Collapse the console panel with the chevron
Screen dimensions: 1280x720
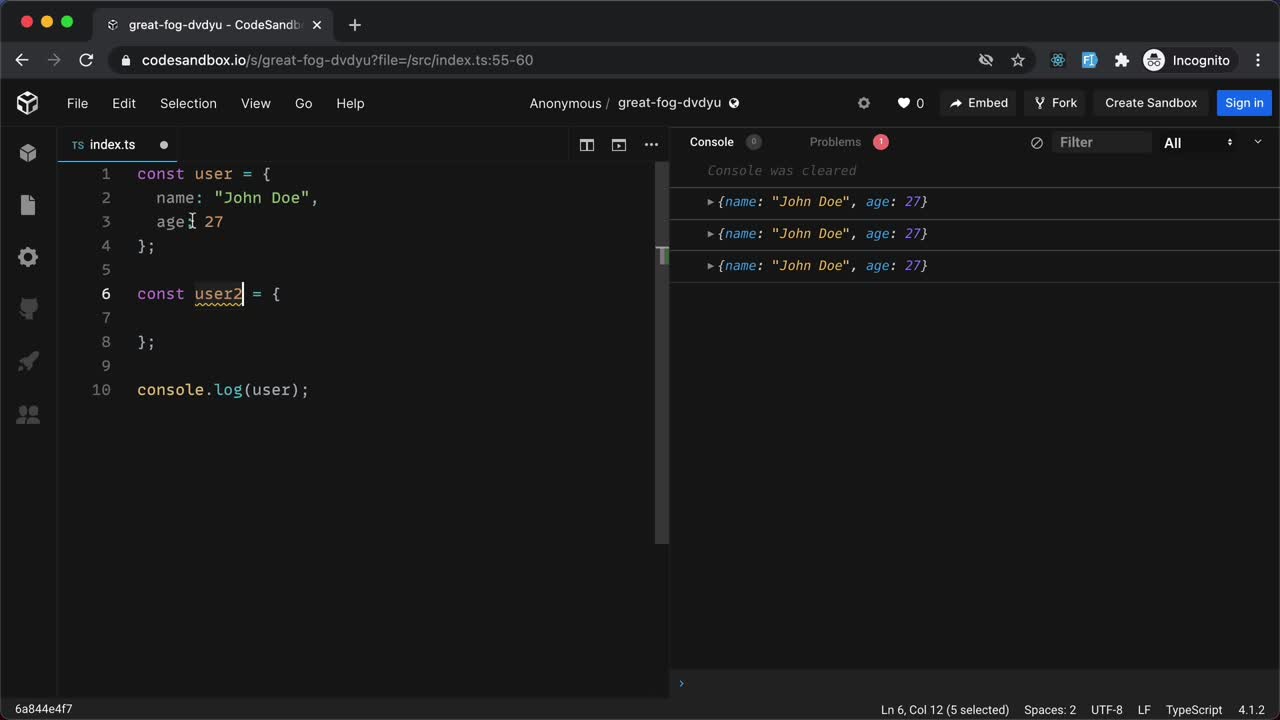(1257, 142)
